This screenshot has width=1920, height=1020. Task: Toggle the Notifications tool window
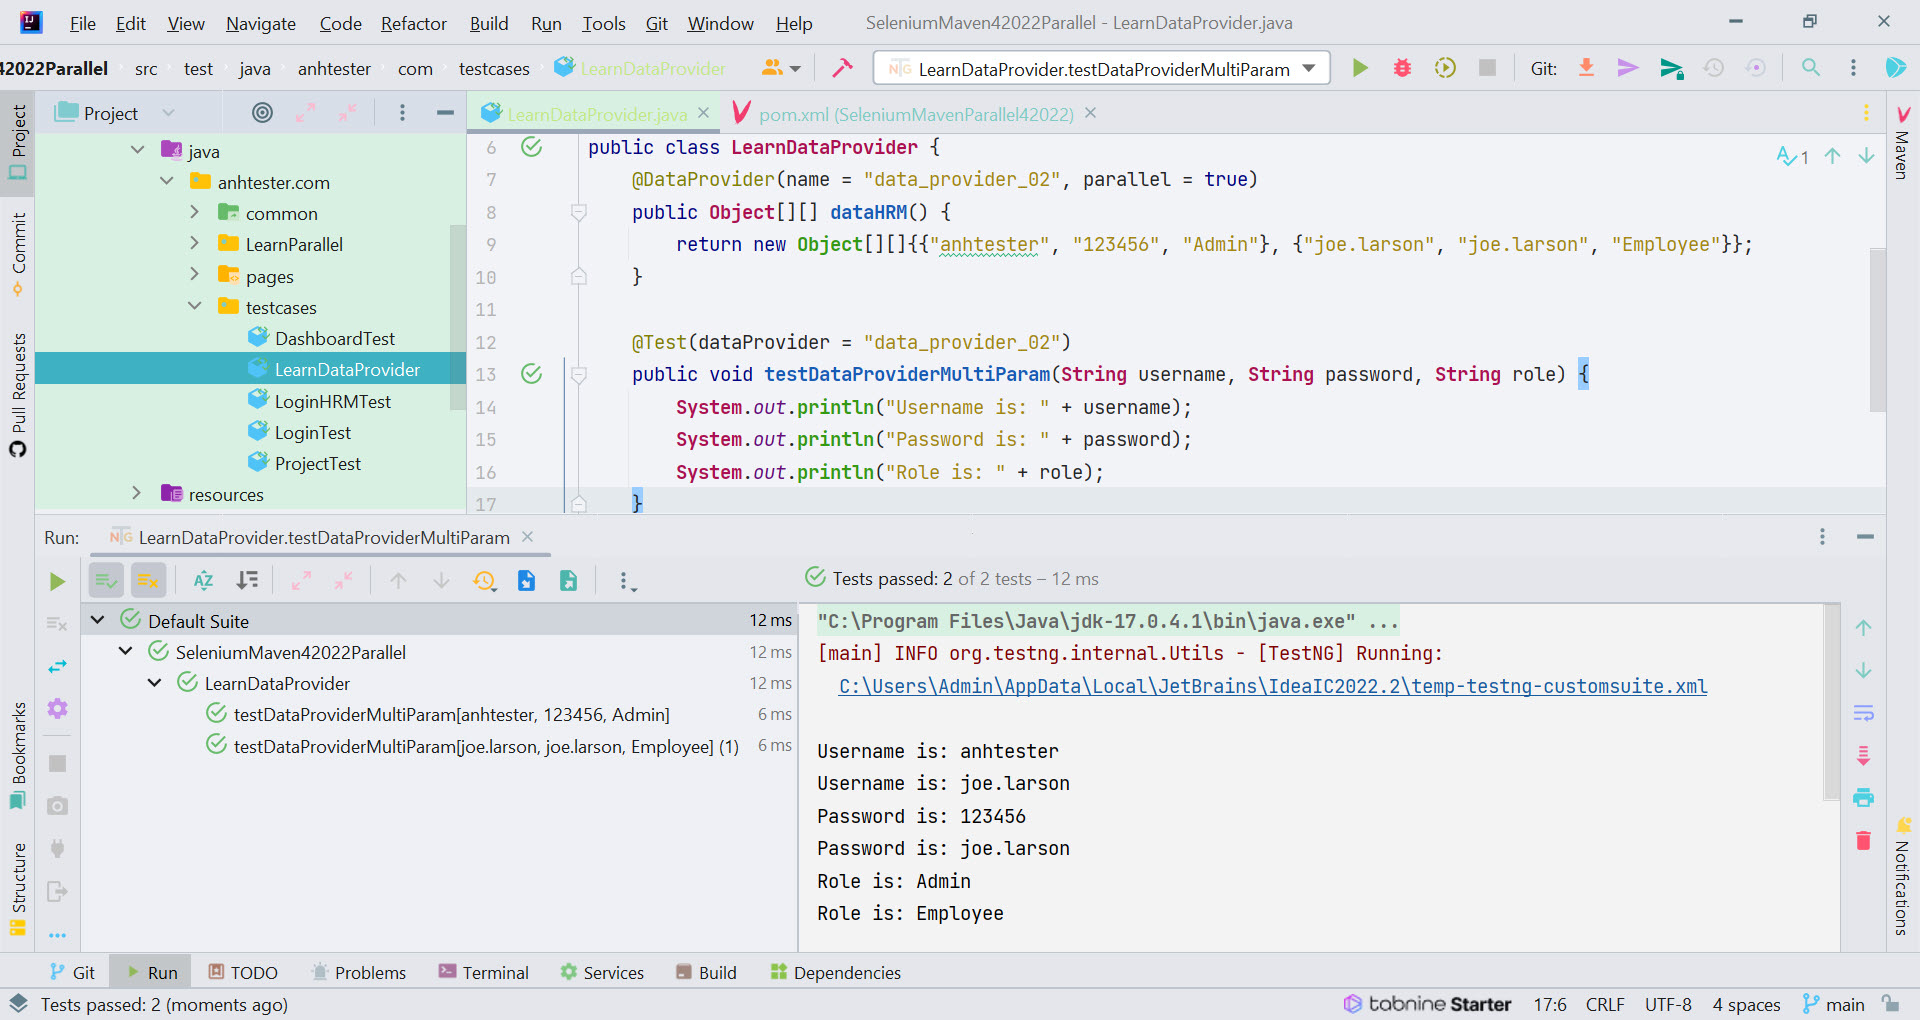coord(1903,876)
